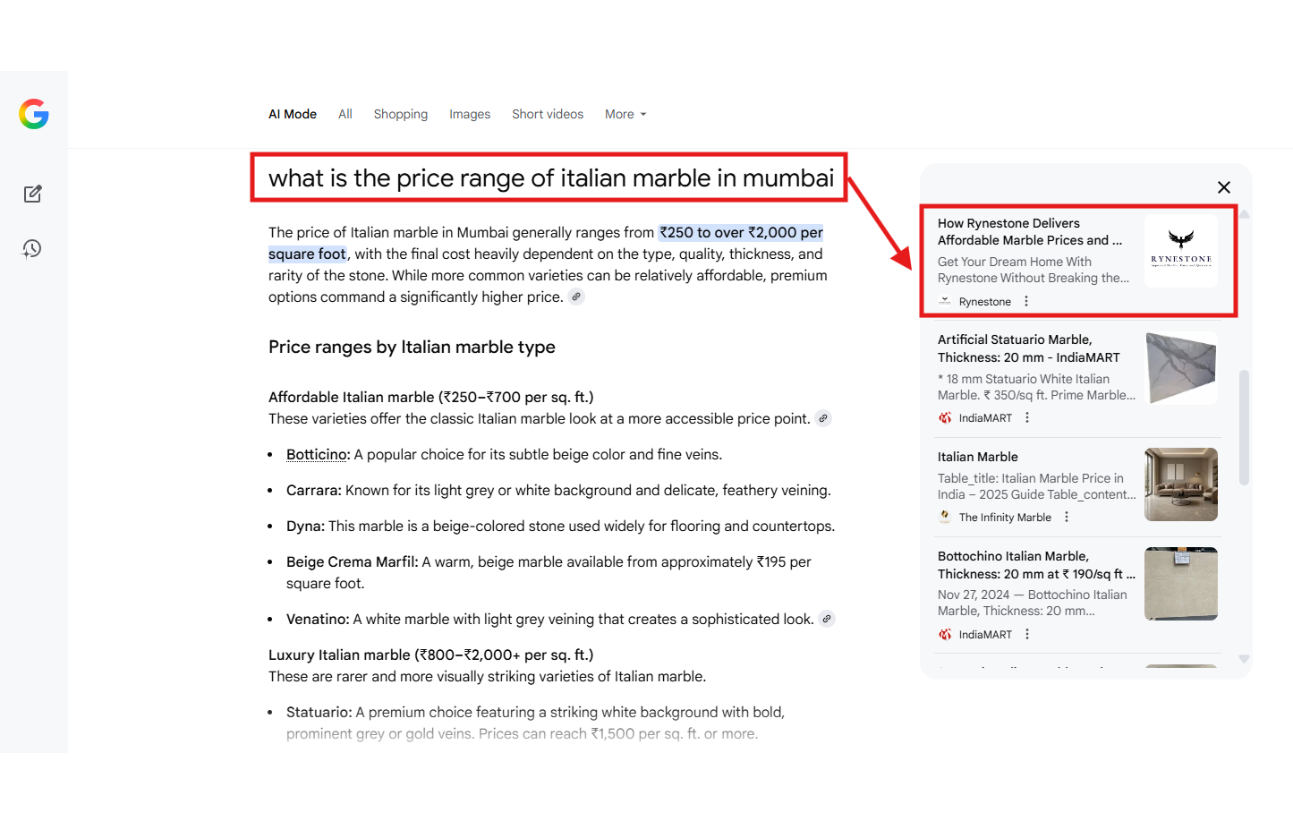
Task: Click link icon after accessible price point
Action: [x=823, y=419]
